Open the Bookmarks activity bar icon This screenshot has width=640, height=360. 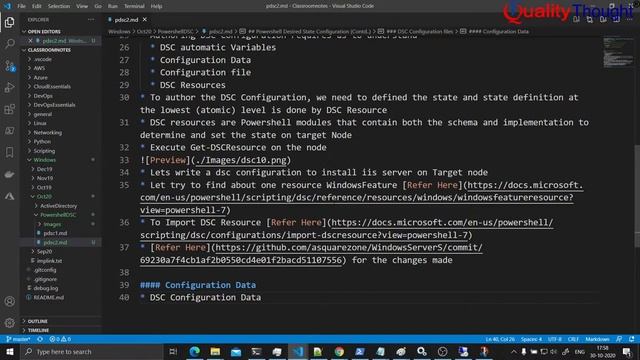pos(9,152)
